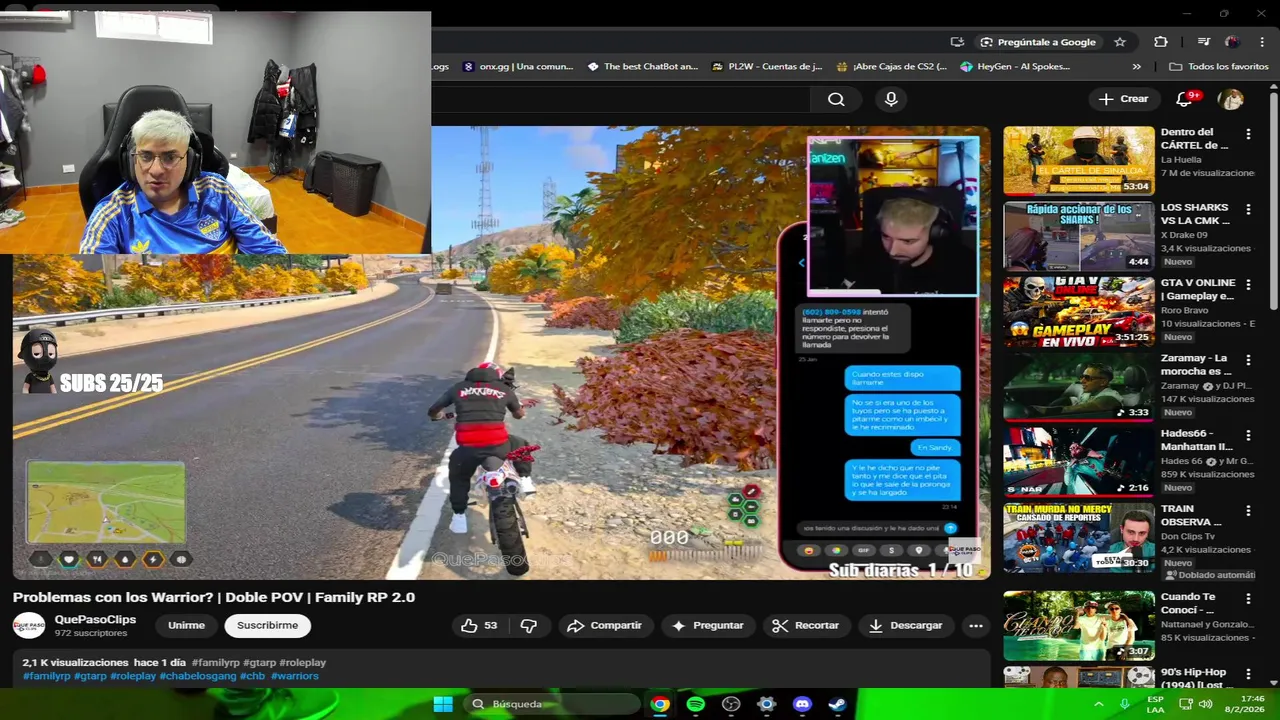This screenshot has height=720, width=1280.
Task: Open 'GAMEPLAY EN VIVO' video thumbnail
Action: pyautogui.click(x=1078, y=311)
